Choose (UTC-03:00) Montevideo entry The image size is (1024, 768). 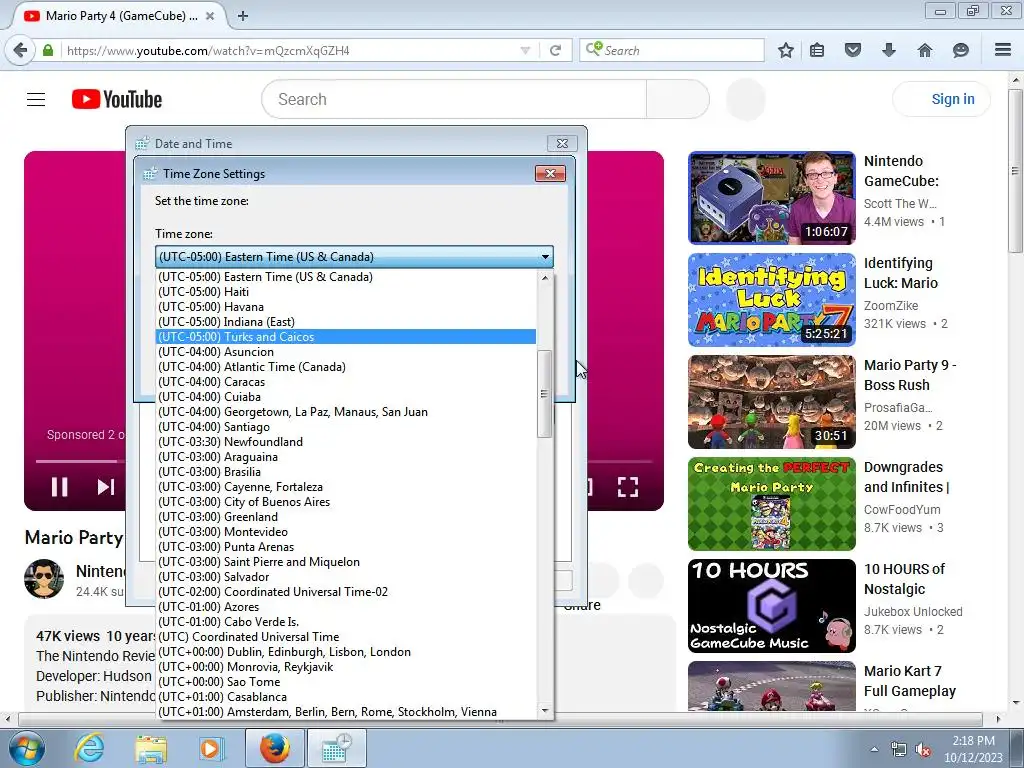[345, 532]
